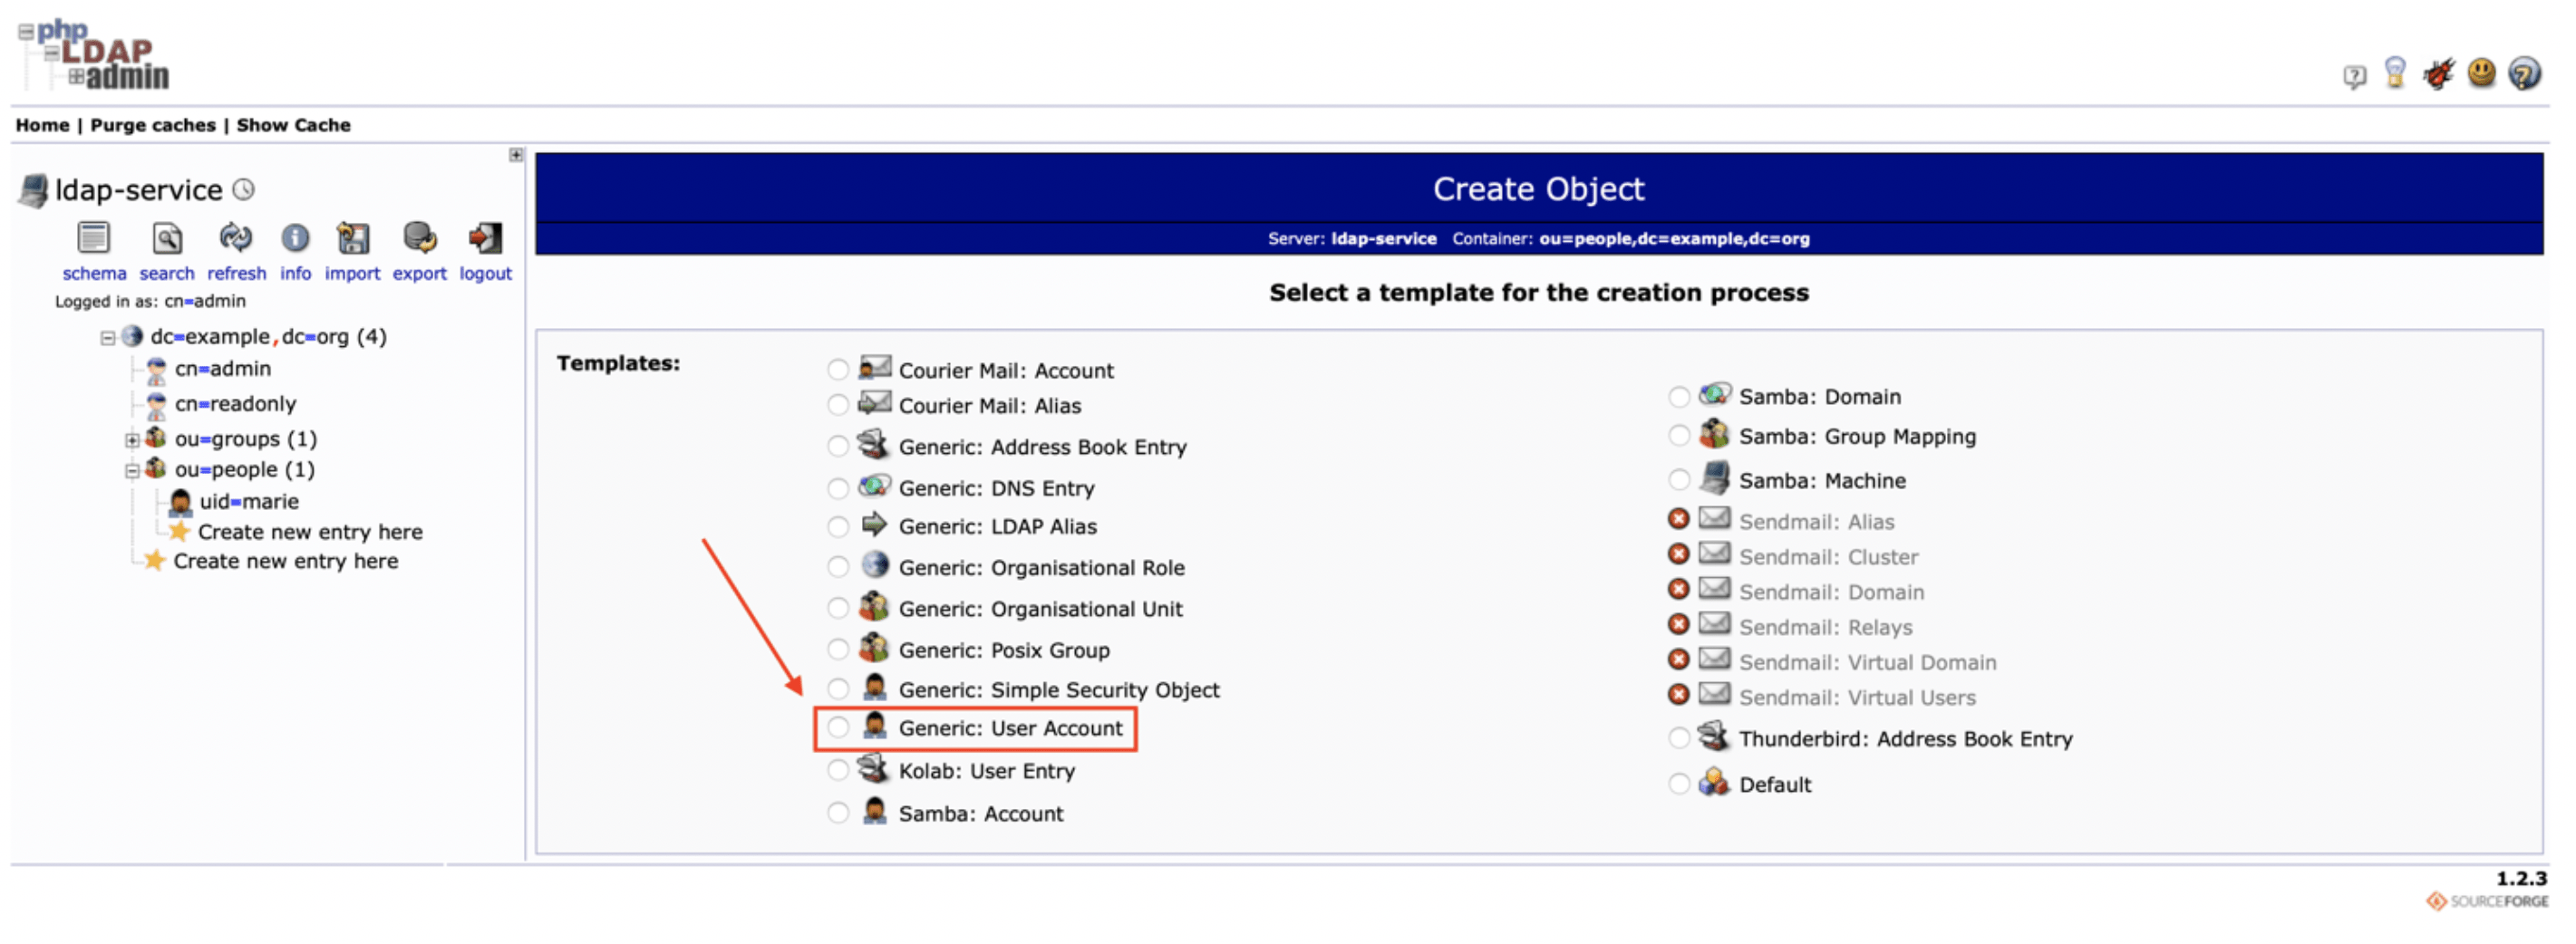This screenshot has height=944, width=2576.
Task: Click the Default template icon
Action: [1714, 782]
